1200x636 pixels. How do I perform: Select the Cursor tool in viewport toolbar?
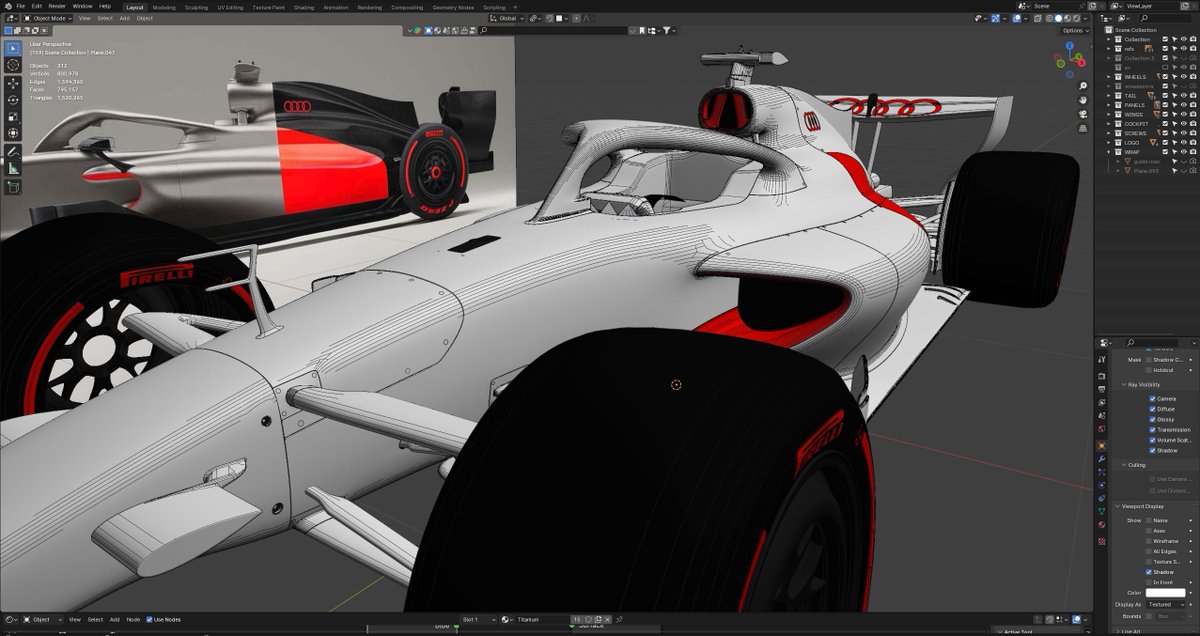pyautogui.click(x=13, y=65)
